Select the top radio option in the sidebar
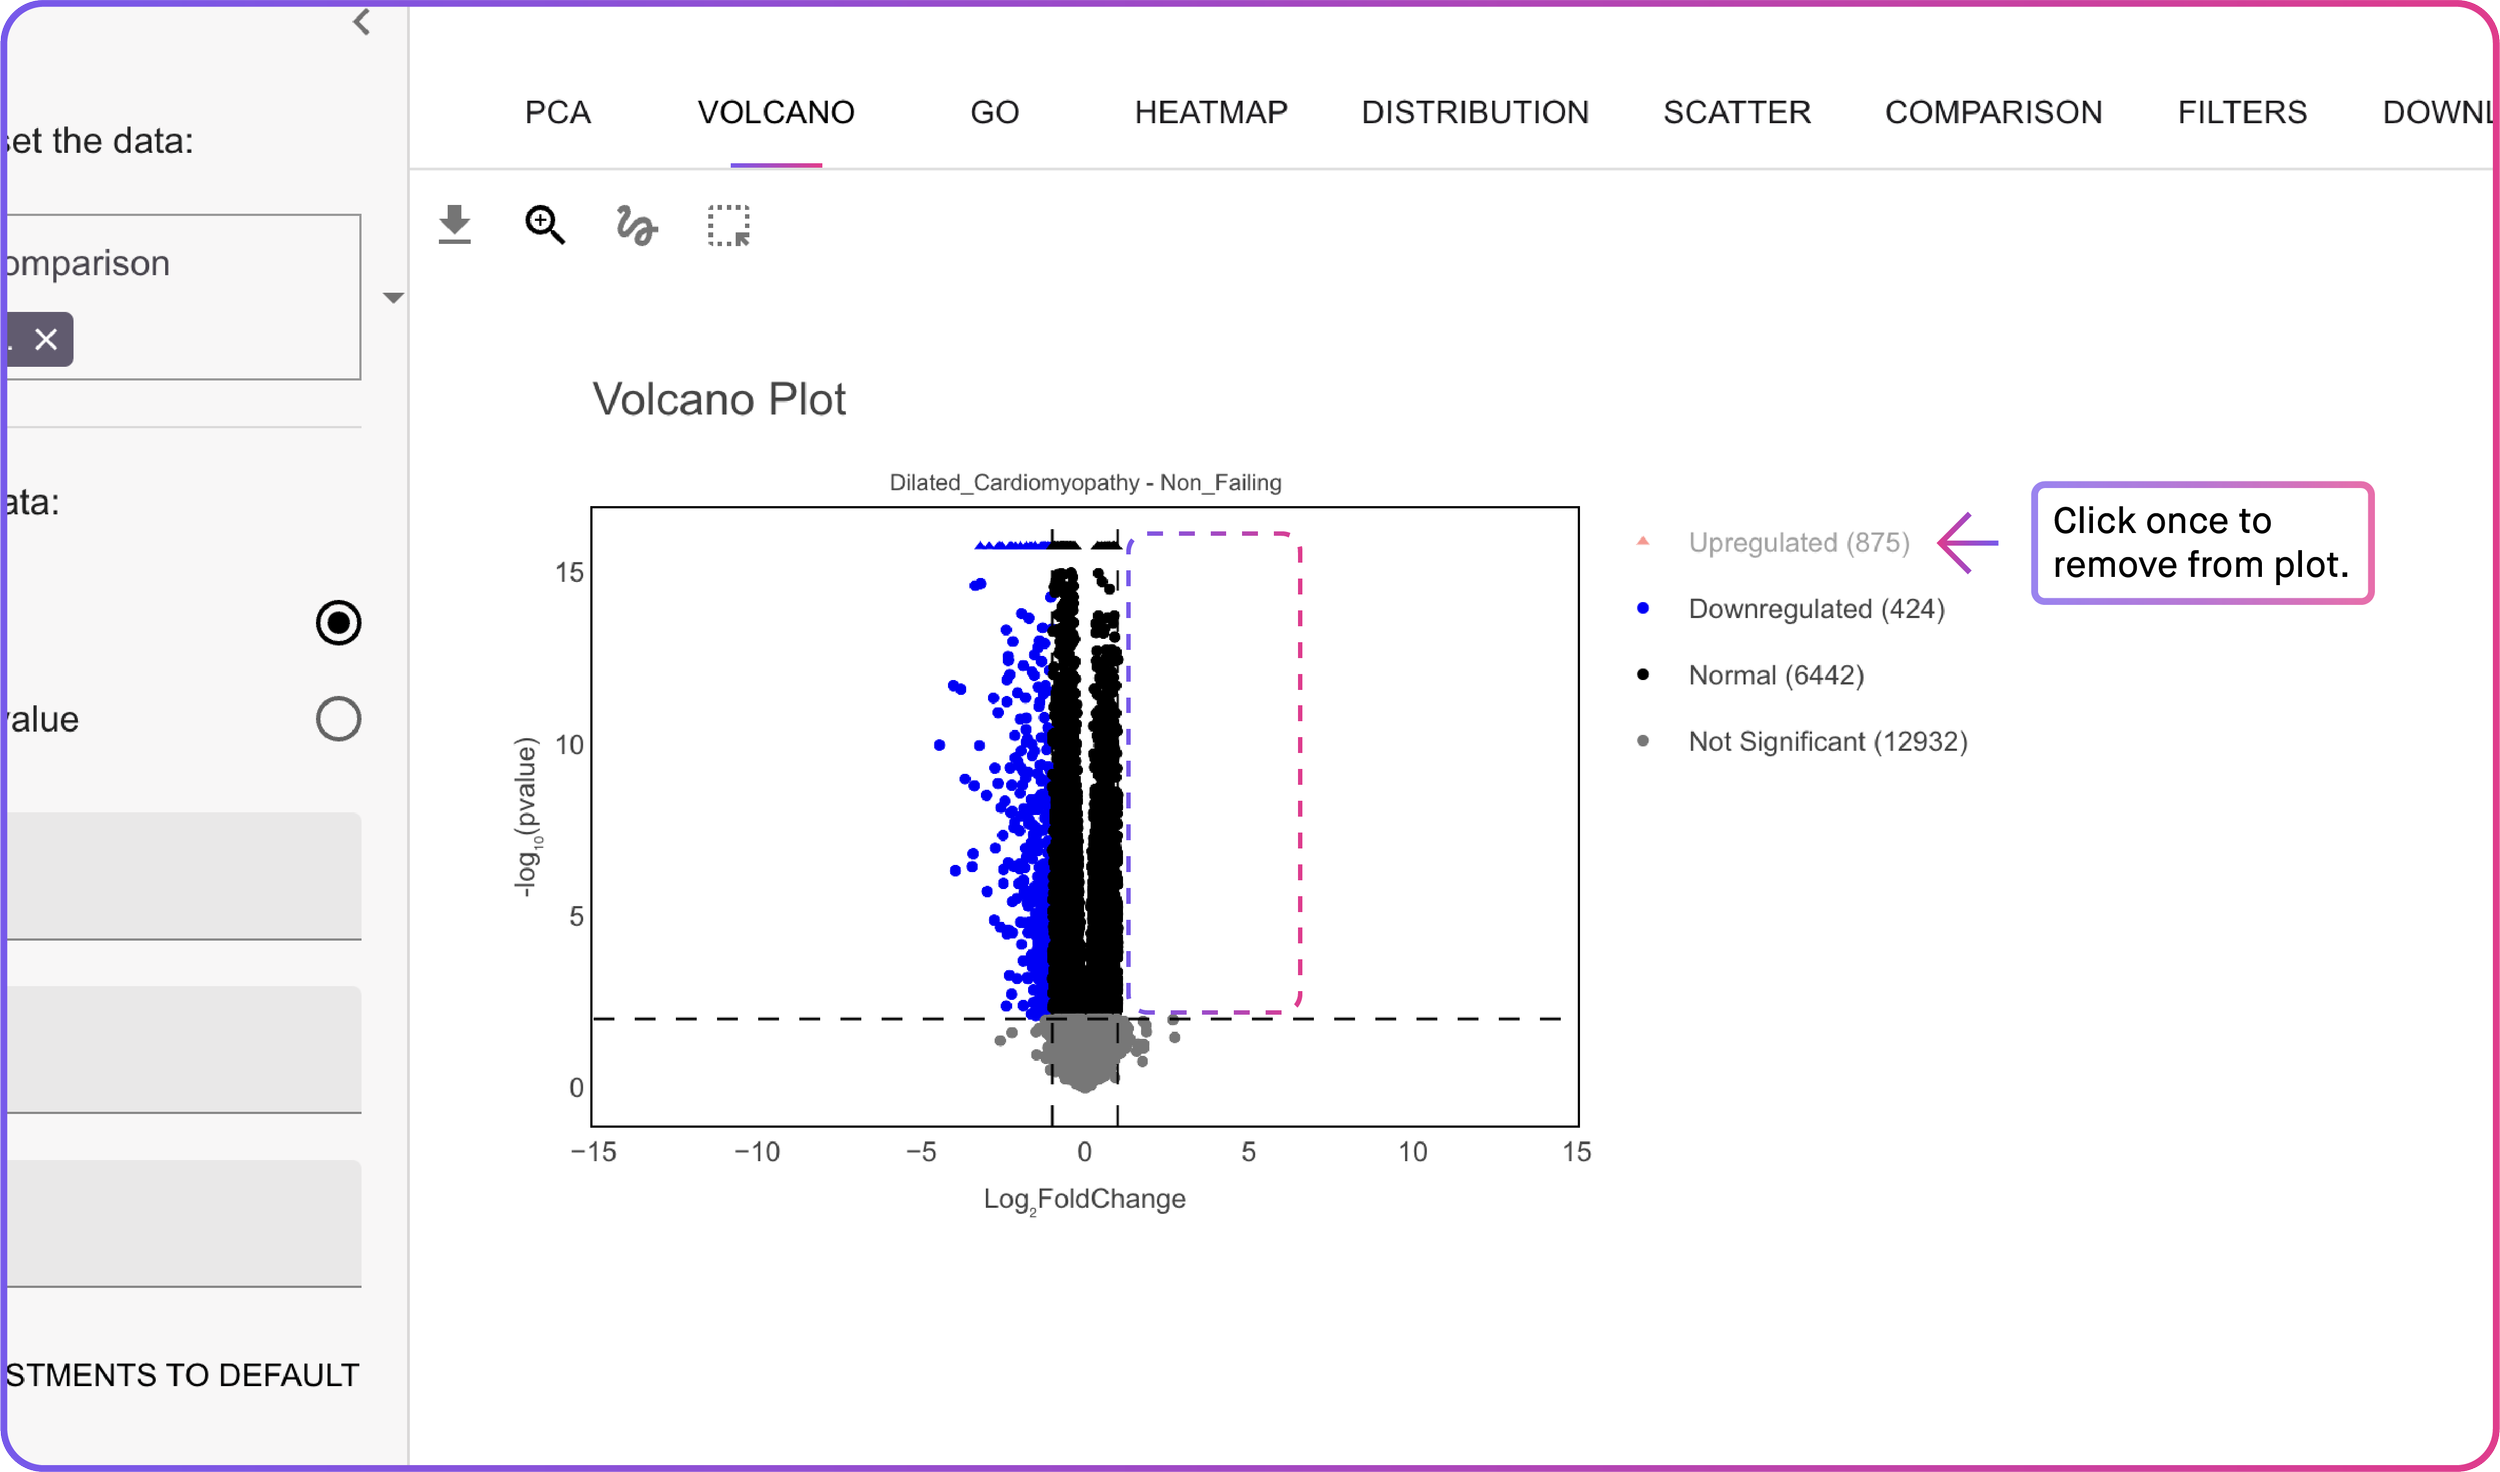This screenshot has height=1472, width=2500. (x=337, y=622)
